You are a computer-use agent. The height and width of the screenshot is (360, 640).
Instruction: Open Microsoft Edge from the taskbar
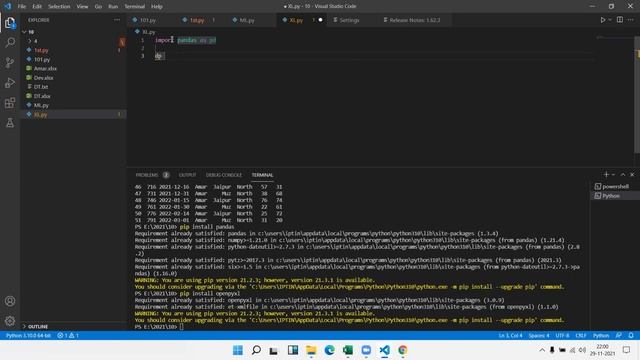coord(329,350)
